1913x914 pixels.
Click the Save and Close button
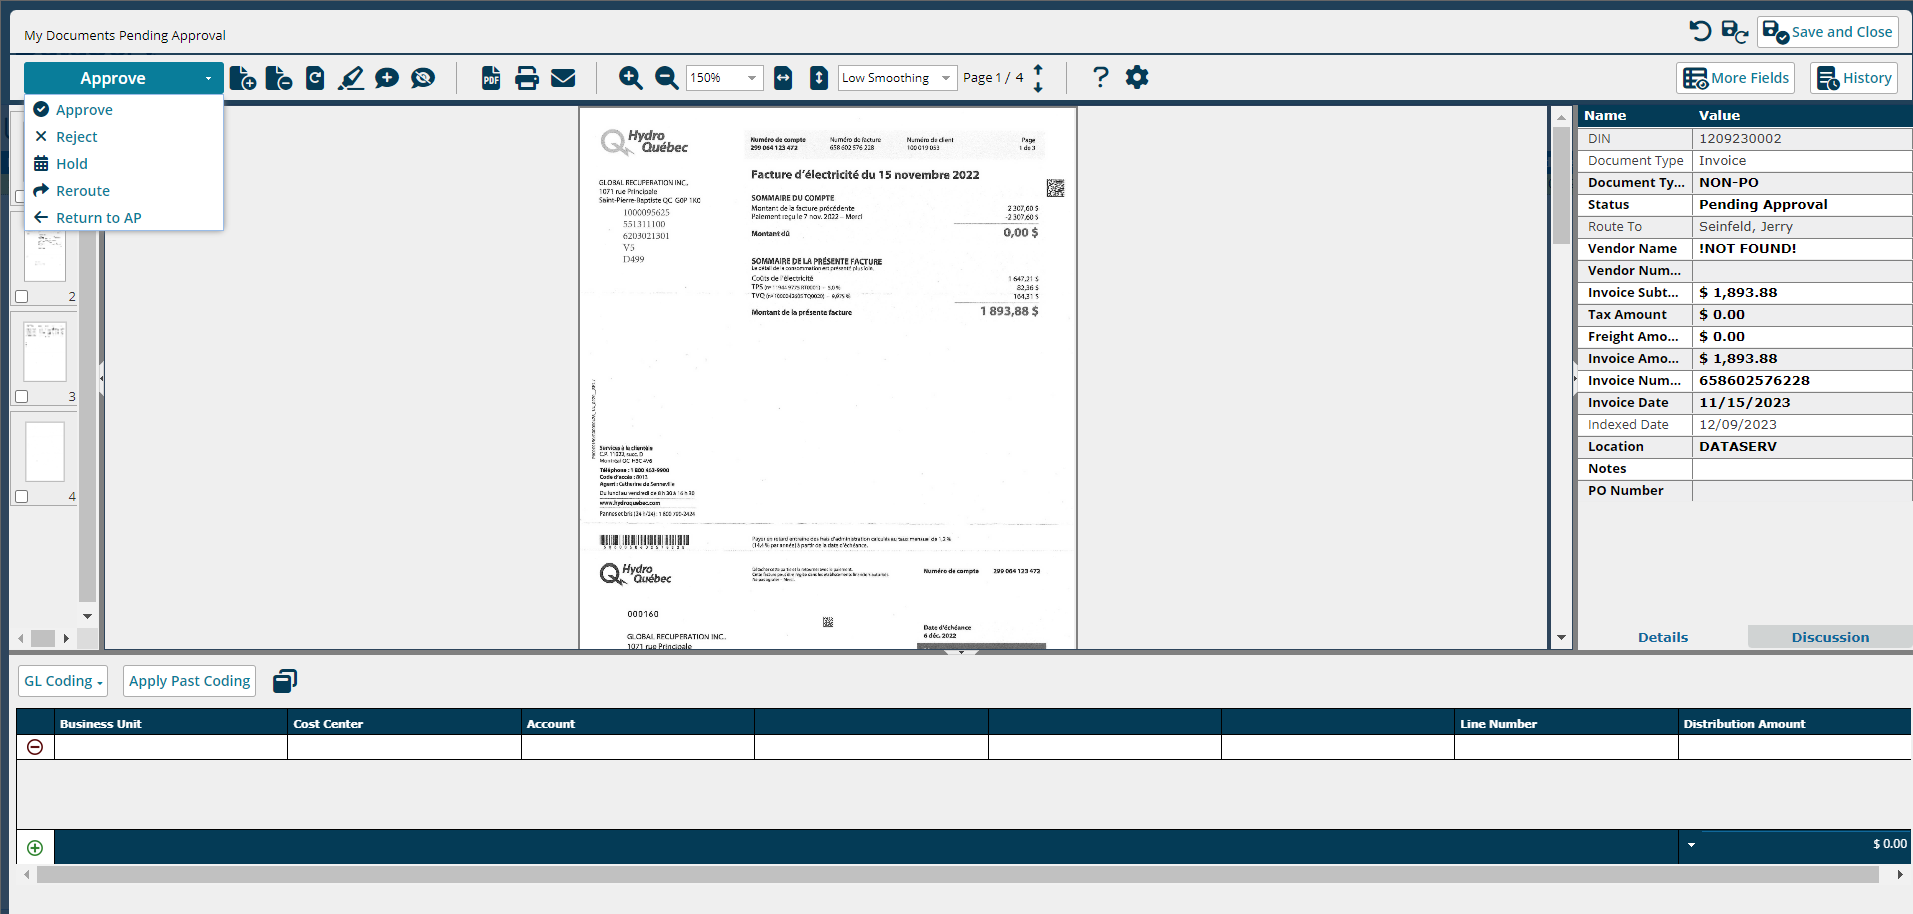1828,32
